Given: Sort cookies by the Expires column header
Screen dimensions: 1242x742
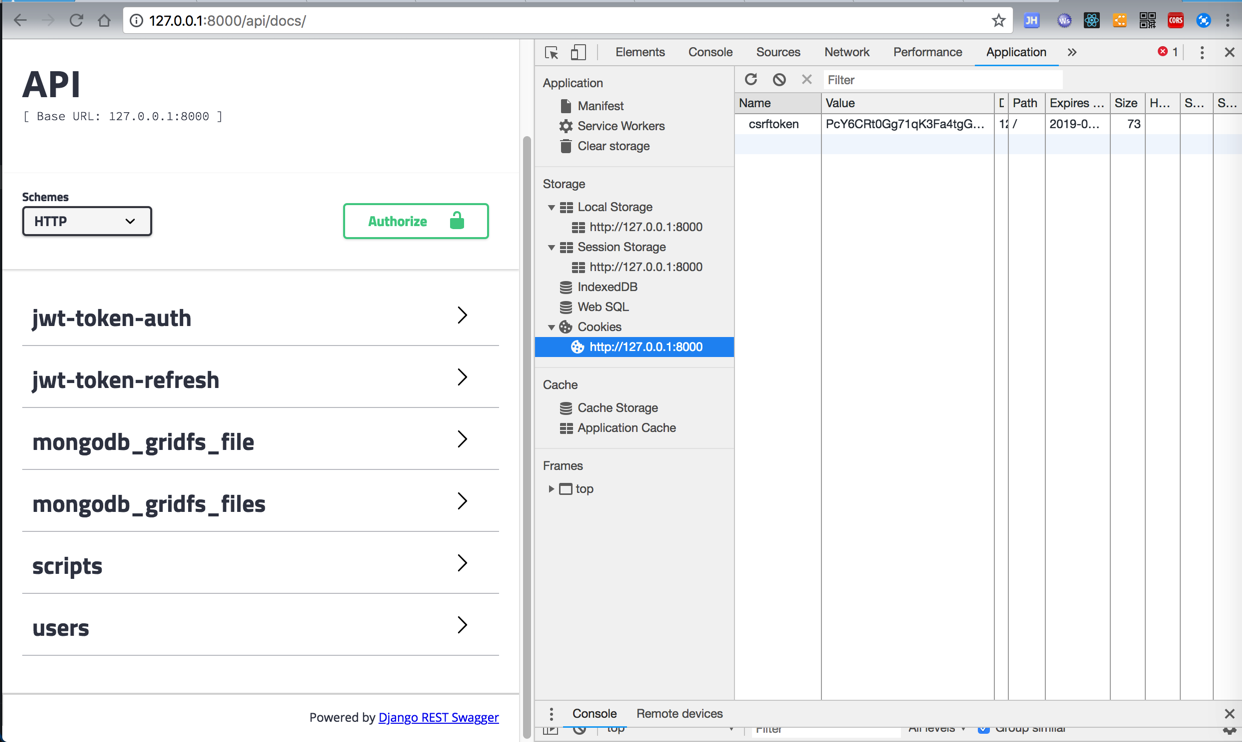Looking at the screenshot, I should pyautogui.click(x=1076, y=103).
